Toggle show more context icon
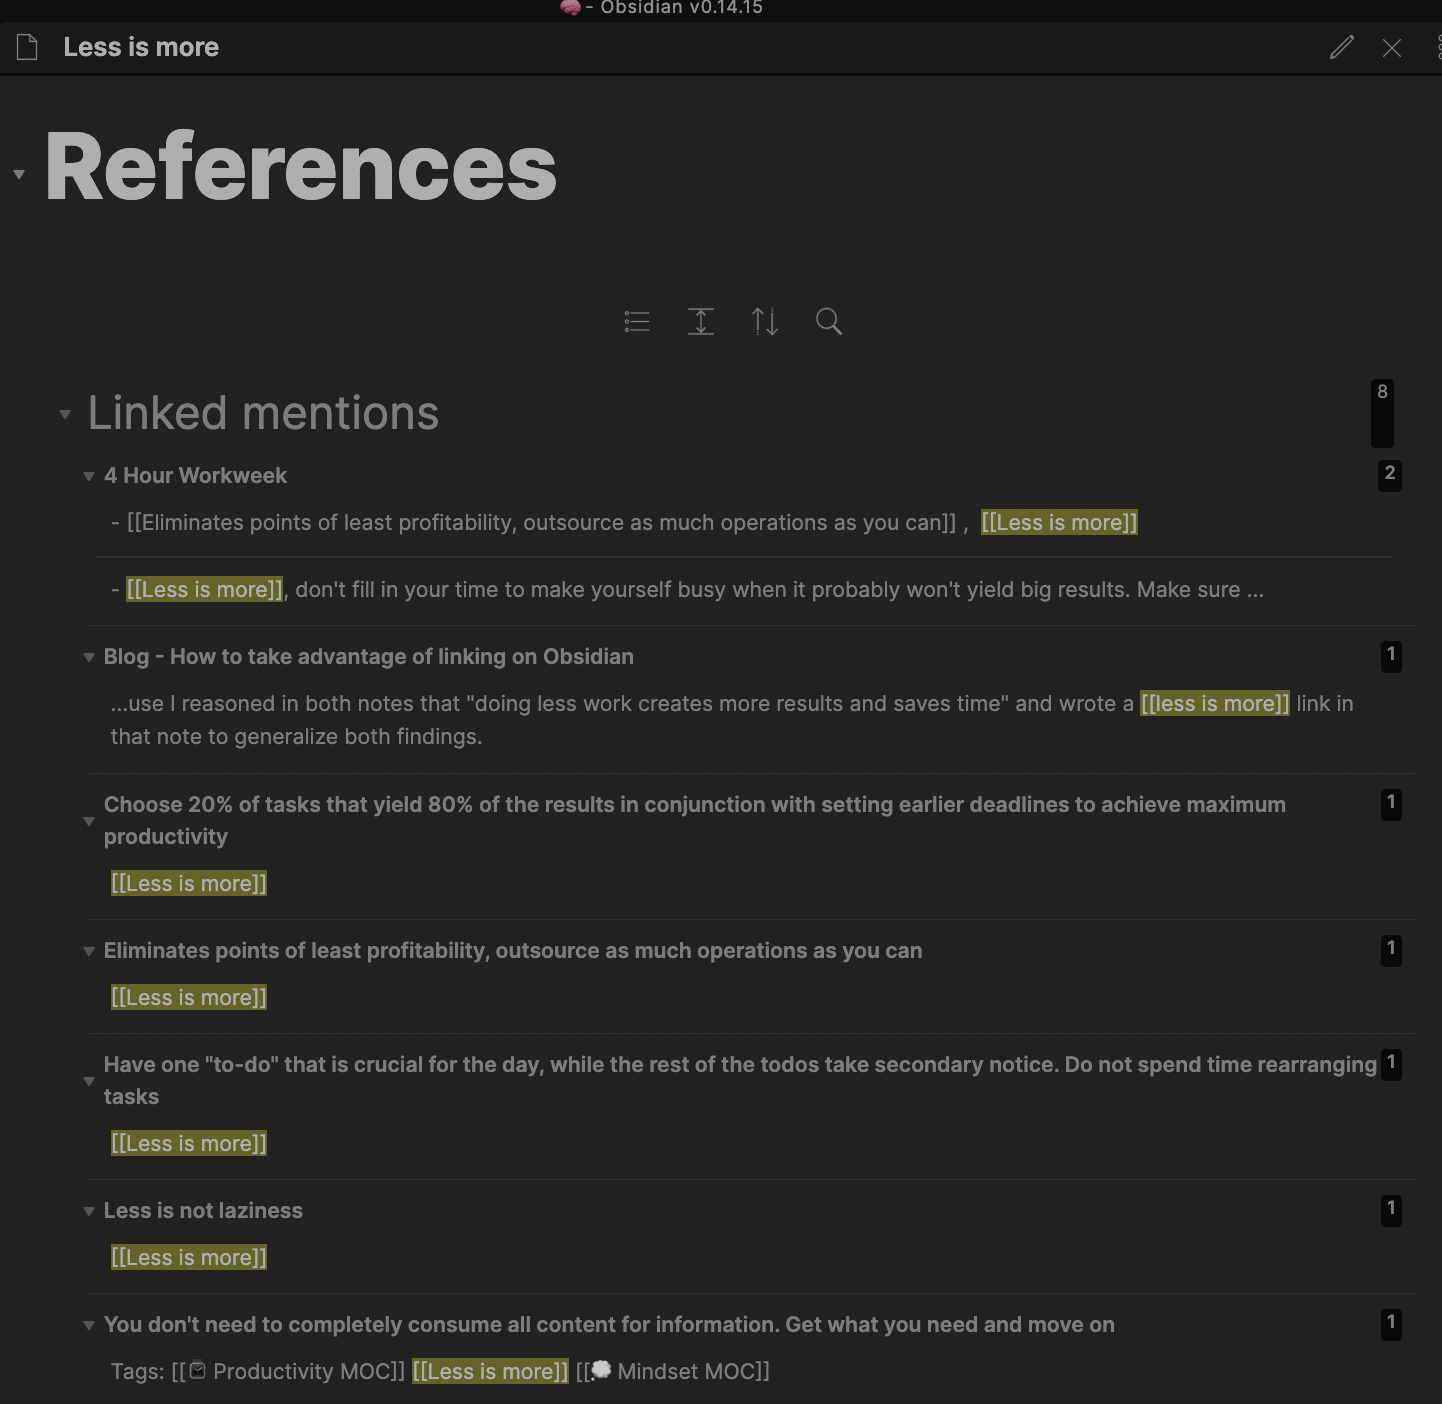 point(701,321)
